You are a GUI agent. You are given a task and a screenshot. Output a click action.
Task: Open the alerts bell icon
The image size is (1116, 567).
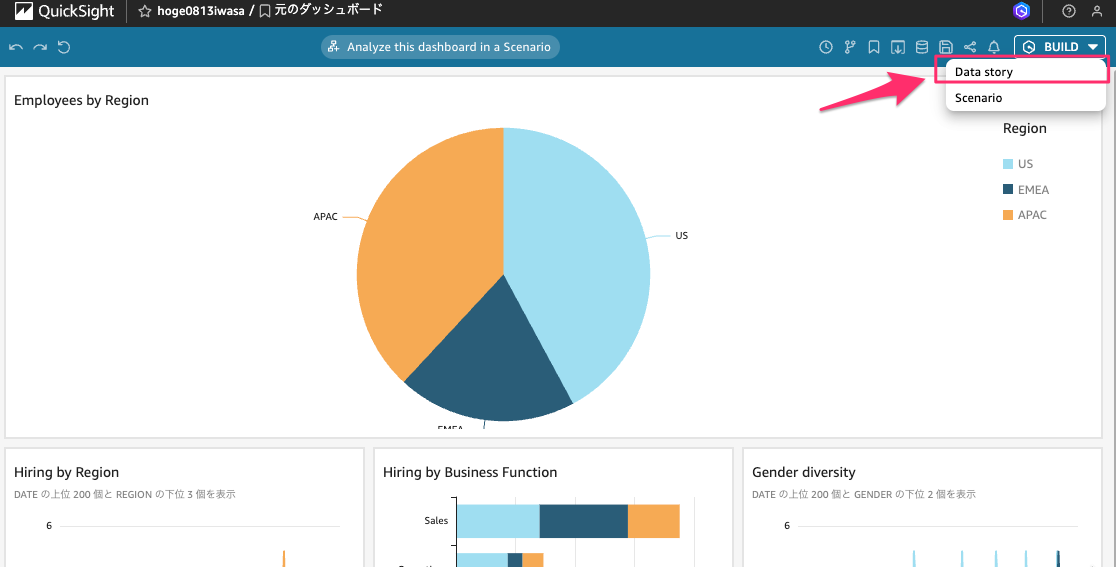994,47
